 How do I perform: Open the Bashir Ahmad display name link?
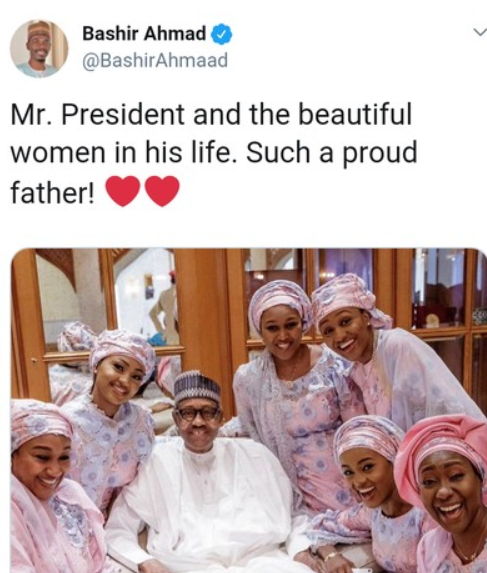point(144,34)
